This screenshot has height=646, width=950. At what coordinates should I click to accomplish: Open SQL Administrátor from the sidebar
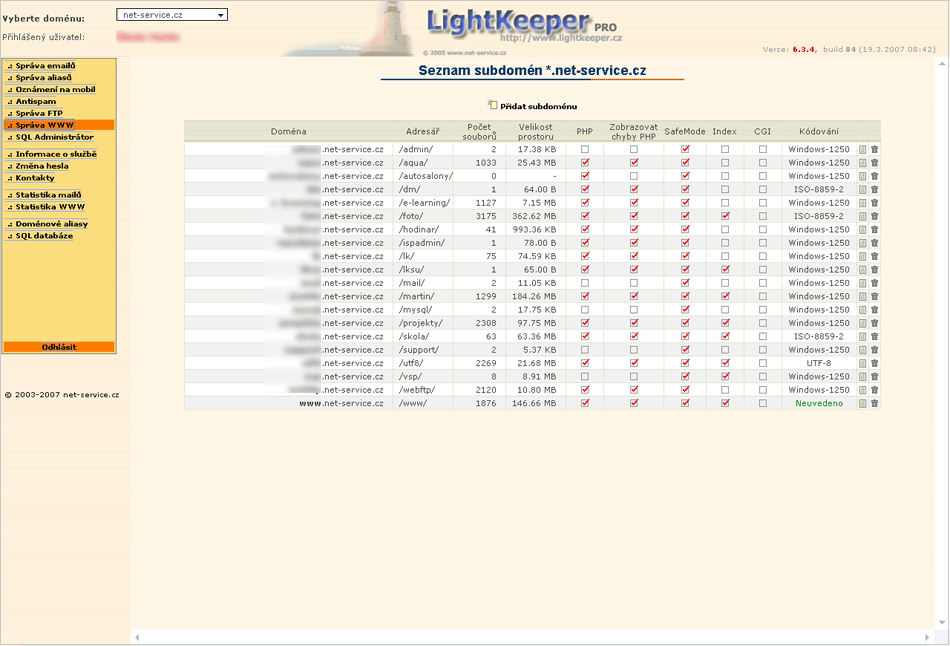pyautogui.click(x=55, y=137)
